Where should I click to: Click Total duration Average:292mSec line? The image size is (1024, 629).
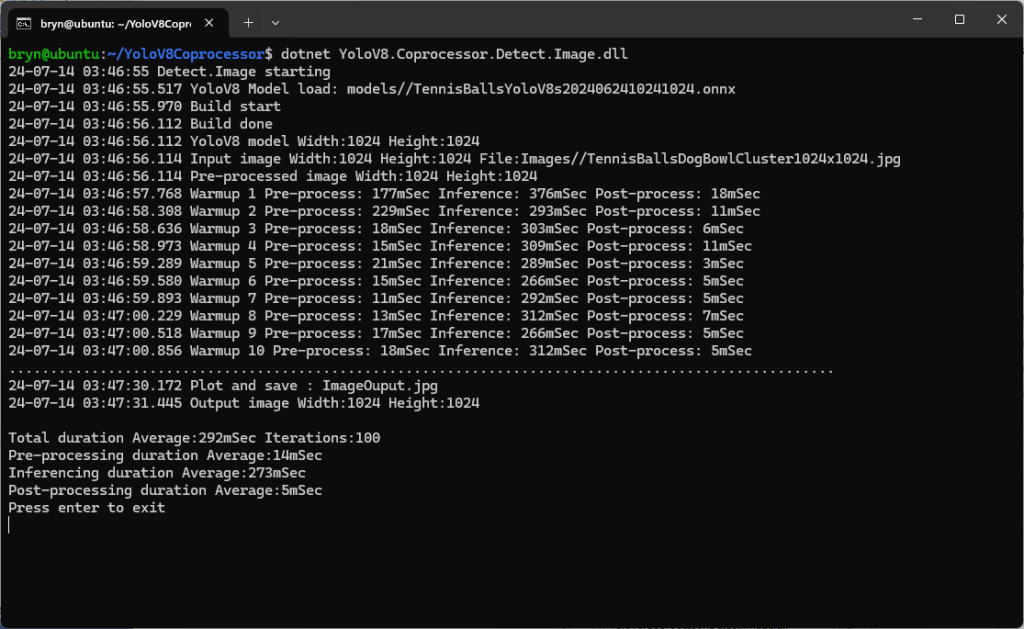click(194, 438)
